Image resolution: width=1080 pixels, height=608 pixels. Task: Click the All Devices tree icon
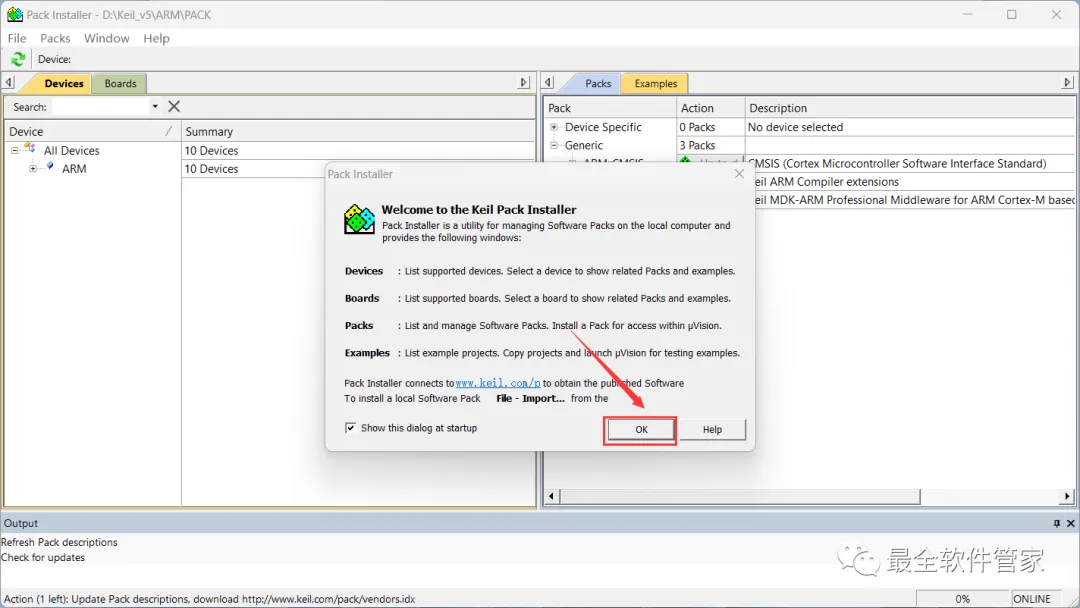point(30,149)
